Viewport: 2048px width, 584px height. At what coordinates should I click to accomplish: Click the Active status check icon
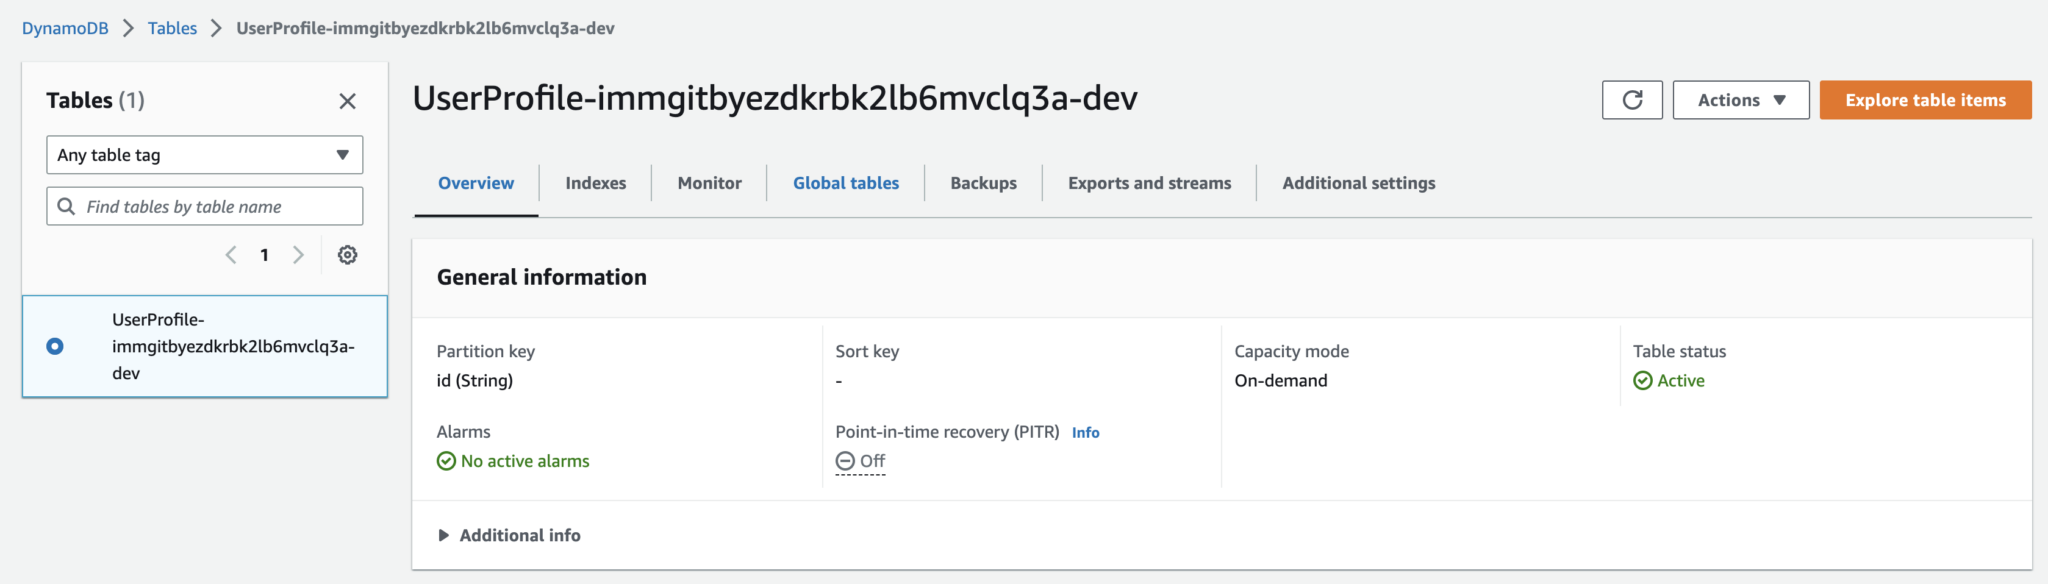pyautogui.click(x=1642, y=381)
